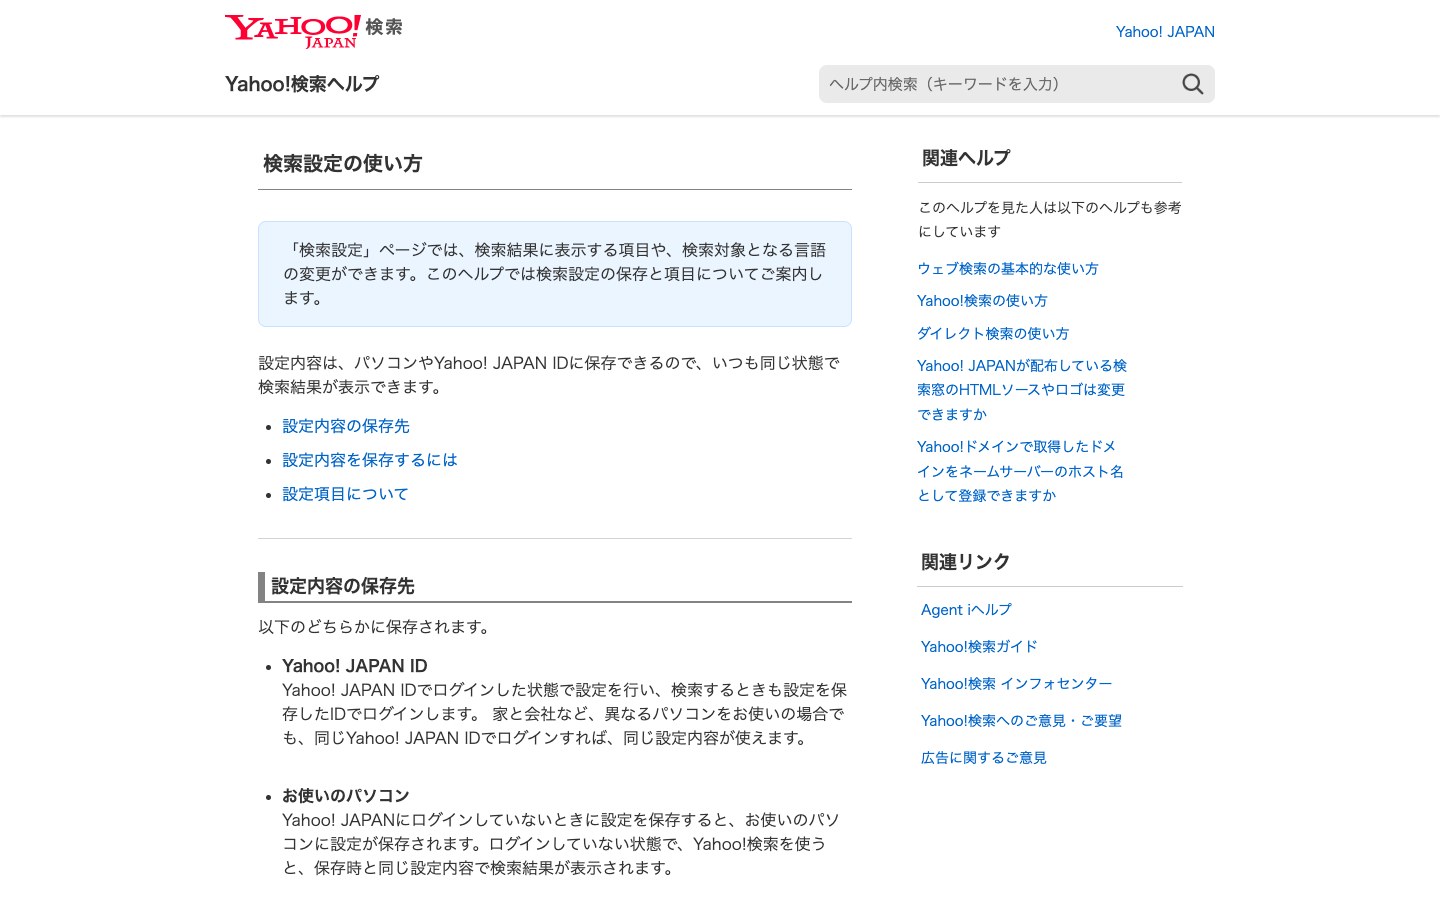Jump to 設定内容の保存先 anchor link

[x=346, y=426]
